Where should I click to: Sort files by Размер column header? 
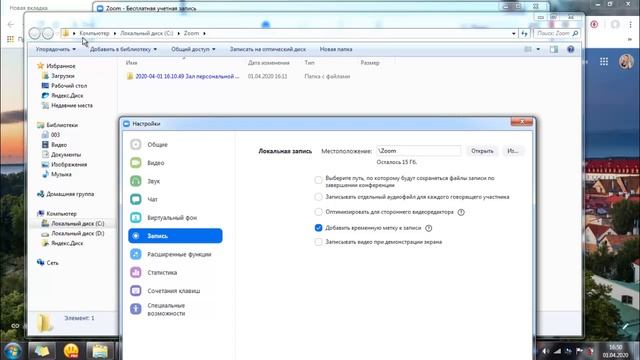[x=370, y=63]
